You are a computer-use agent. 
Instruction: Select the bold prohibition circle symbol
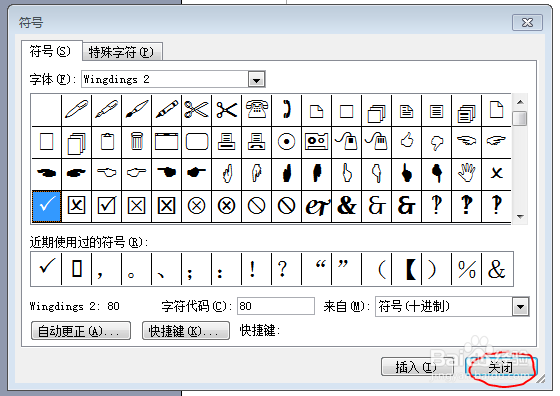click(286, 206)
